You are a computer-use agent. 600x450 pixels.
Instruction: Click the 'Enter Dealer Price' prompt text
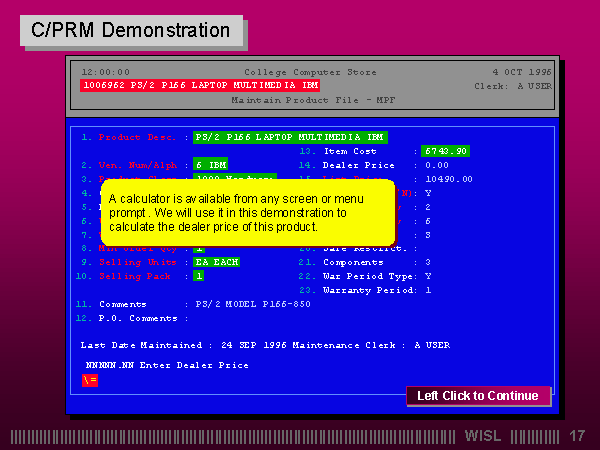pyautogui.click(x=167, y=365)
